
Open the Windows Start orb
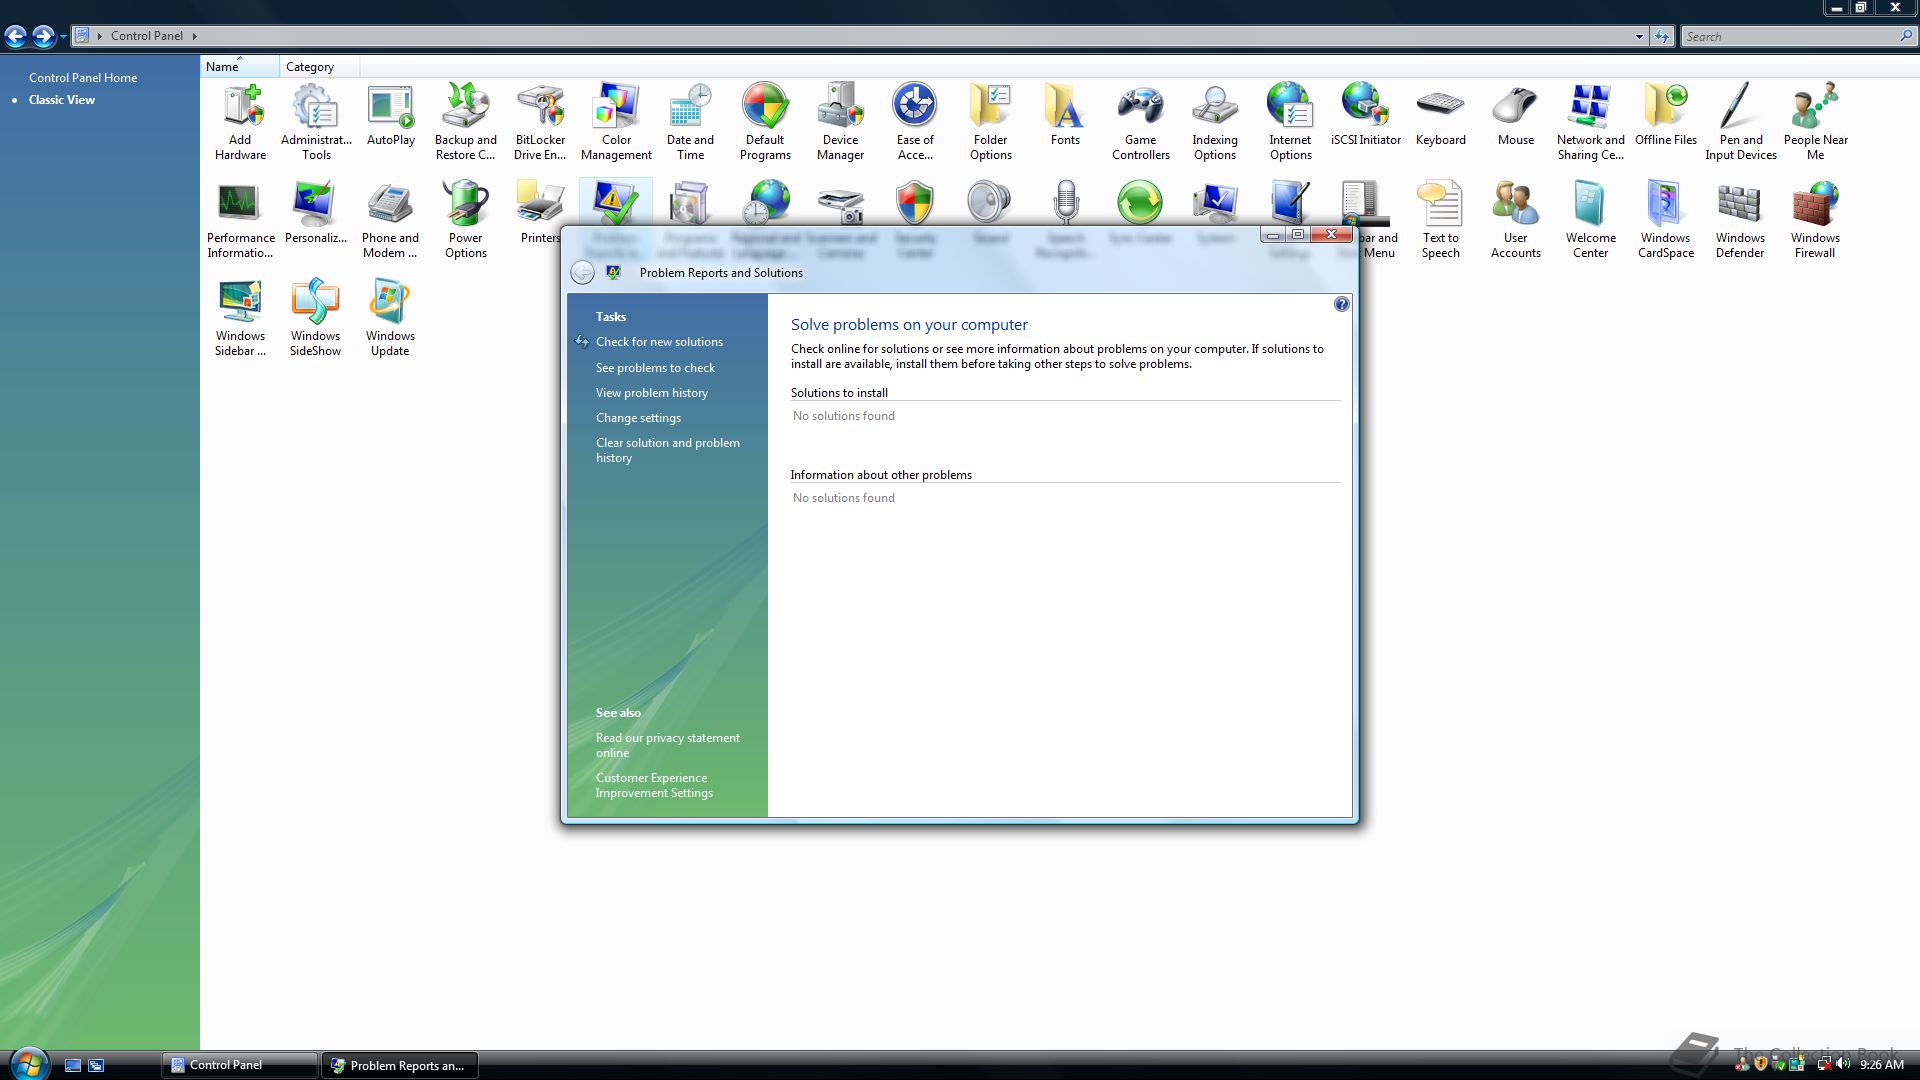[x=28, y=1063]
